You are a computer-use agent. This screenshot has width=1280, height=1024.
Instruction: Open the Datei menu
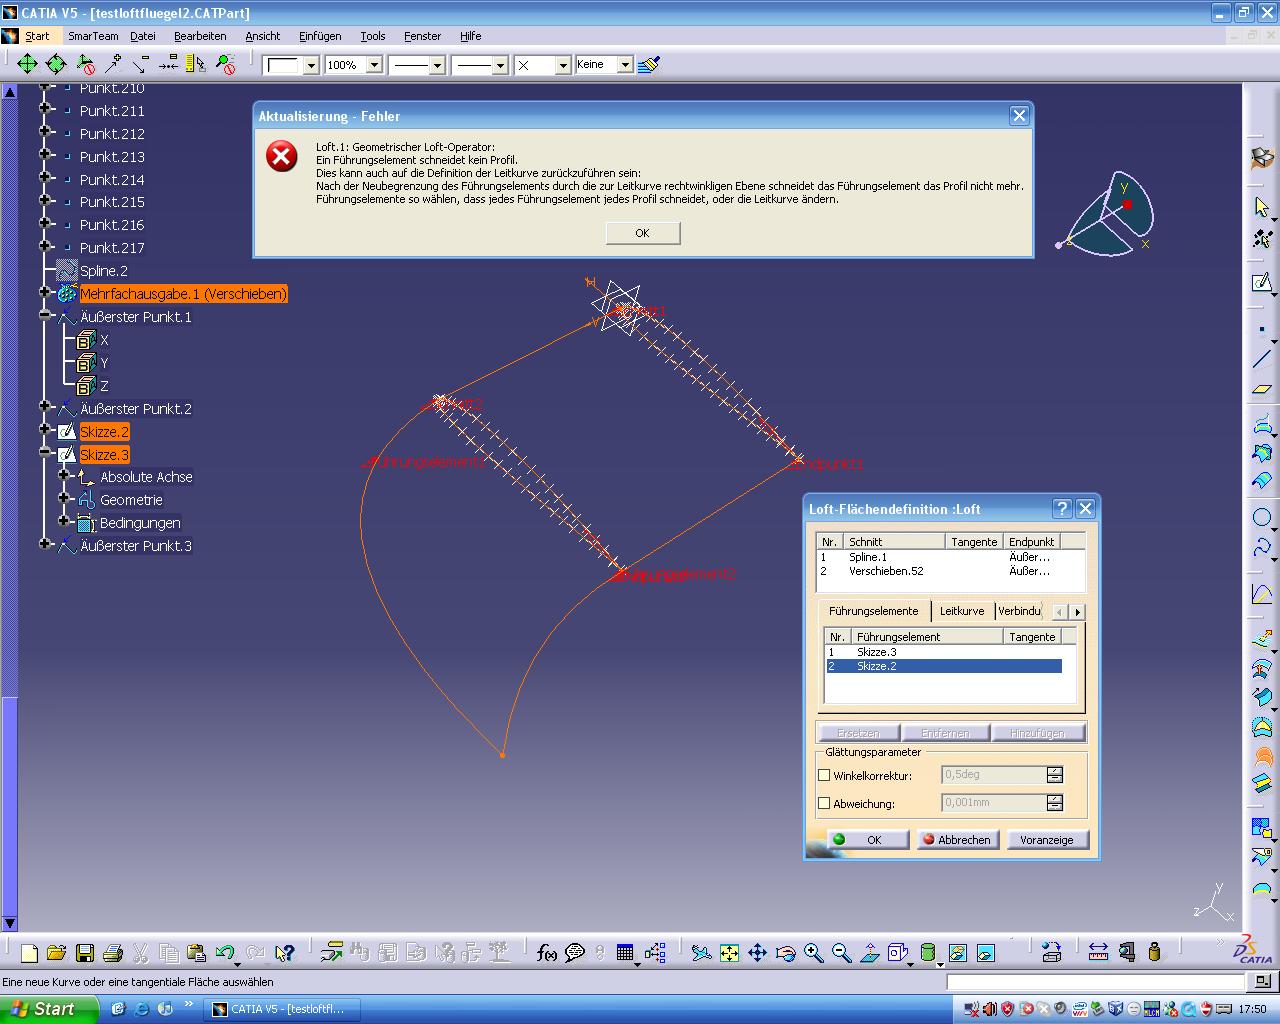click(x=143, y=36)
